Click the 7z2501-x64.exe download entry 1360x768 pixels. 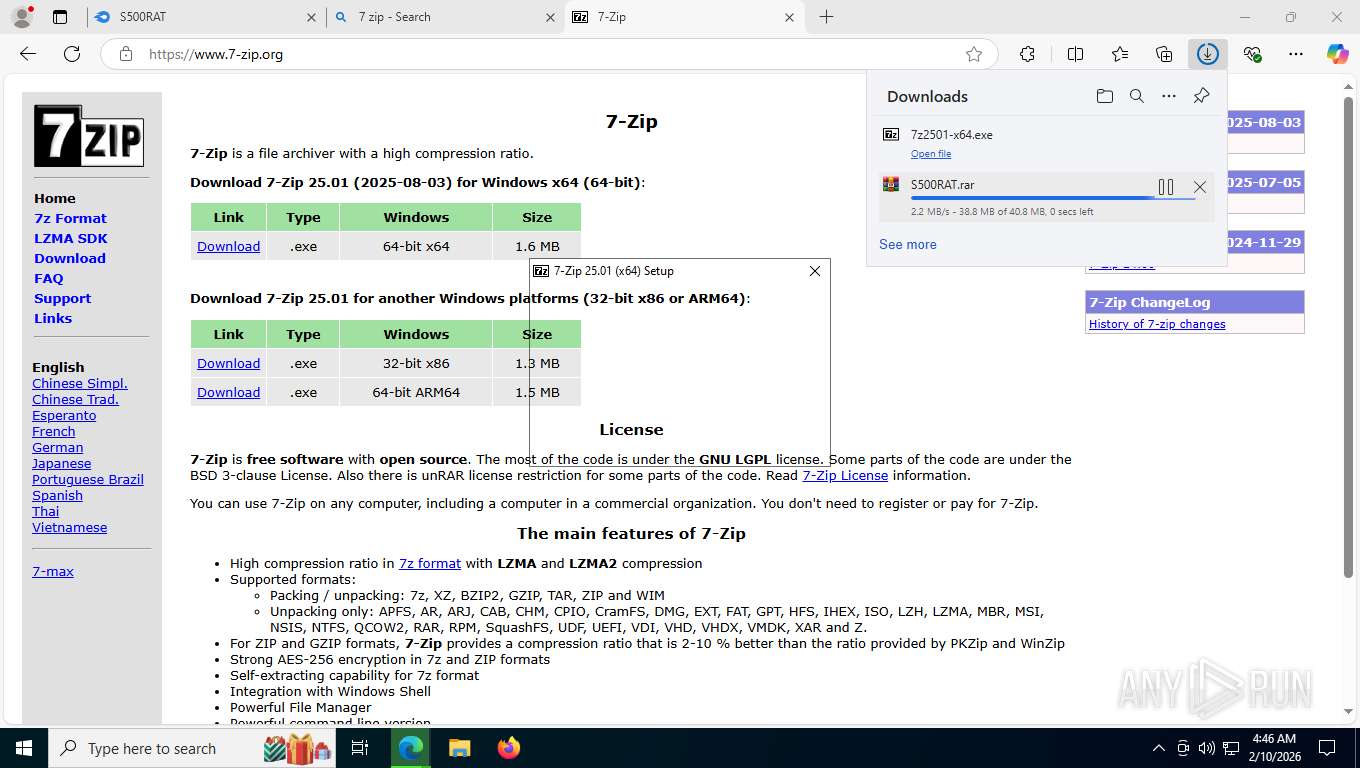click(x=1047, y=143)
